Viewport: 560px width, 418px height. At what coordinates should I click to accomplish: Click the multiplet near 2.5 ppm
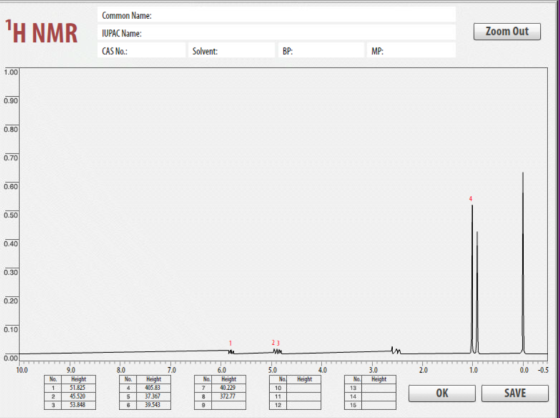click(x=396, y=350)
